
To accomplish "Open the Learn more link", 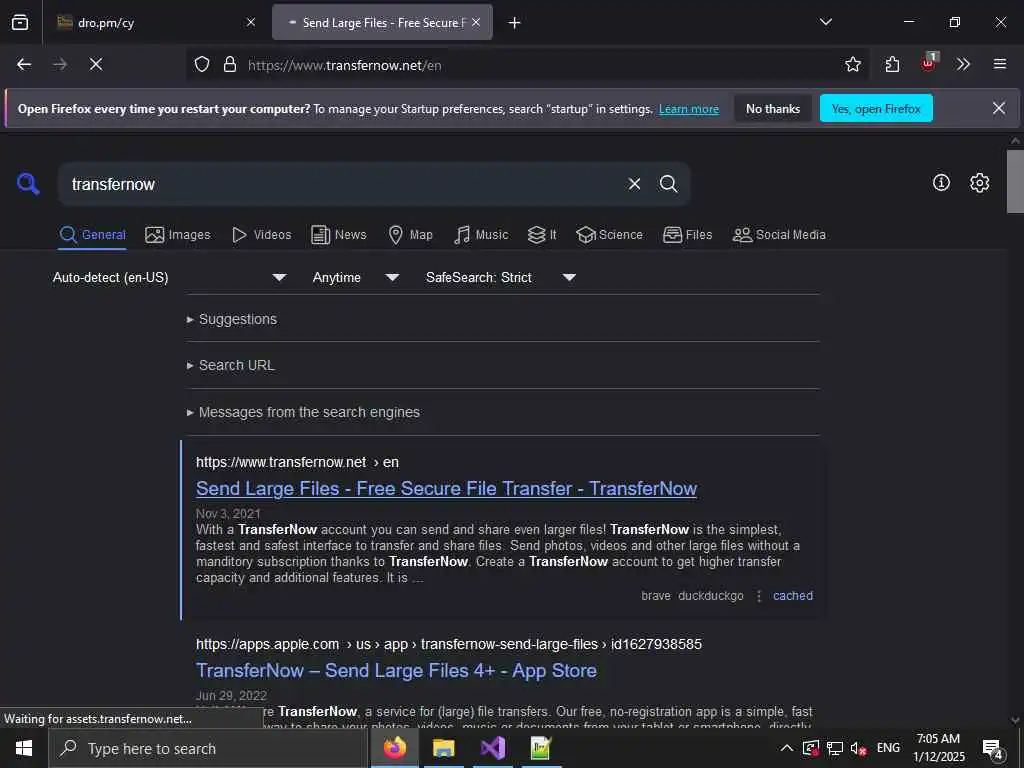I will [x=688, y=109].
